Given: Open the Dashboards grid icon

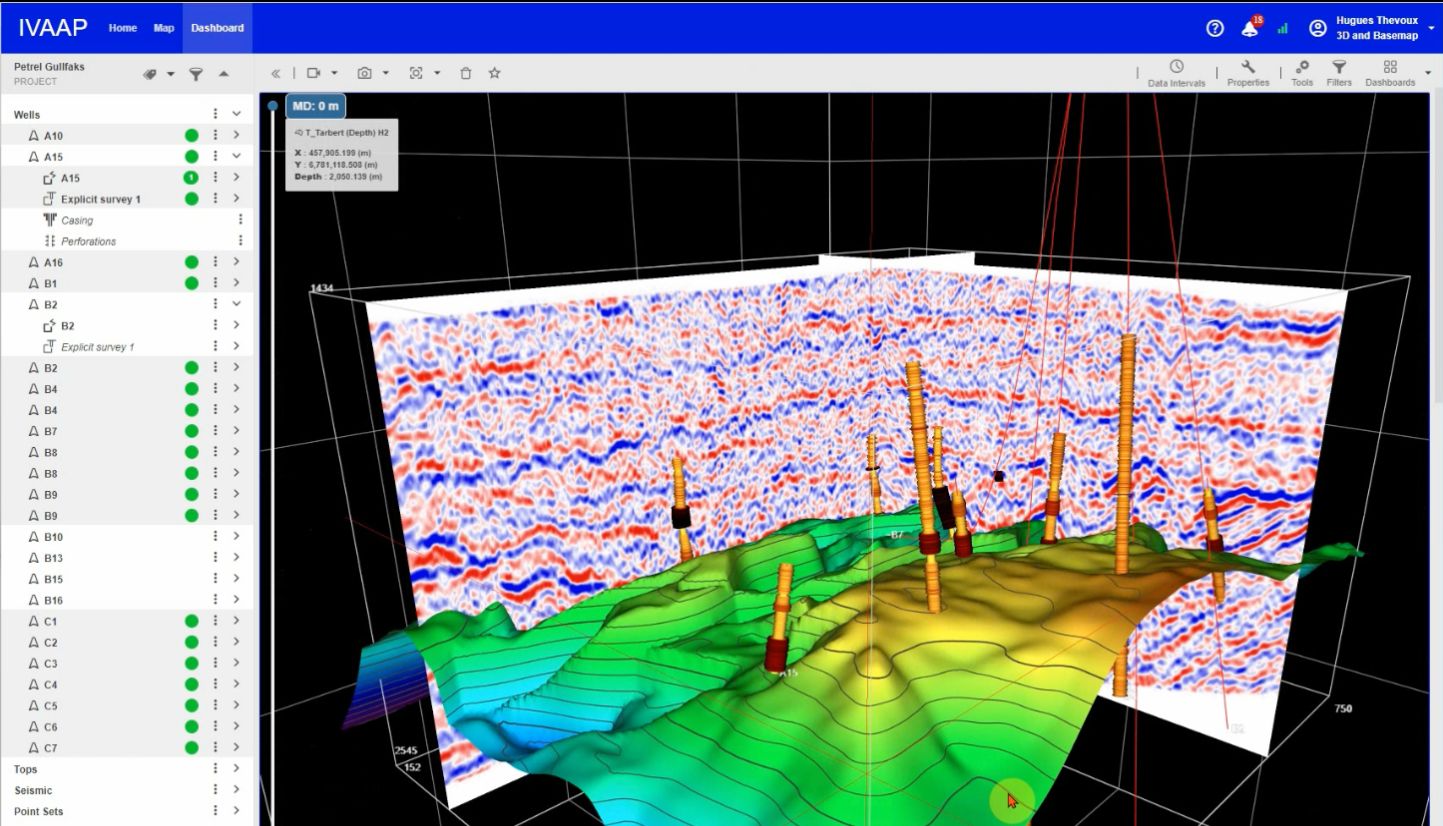Looking at the screenshot, I should (x=1390, y=67).
